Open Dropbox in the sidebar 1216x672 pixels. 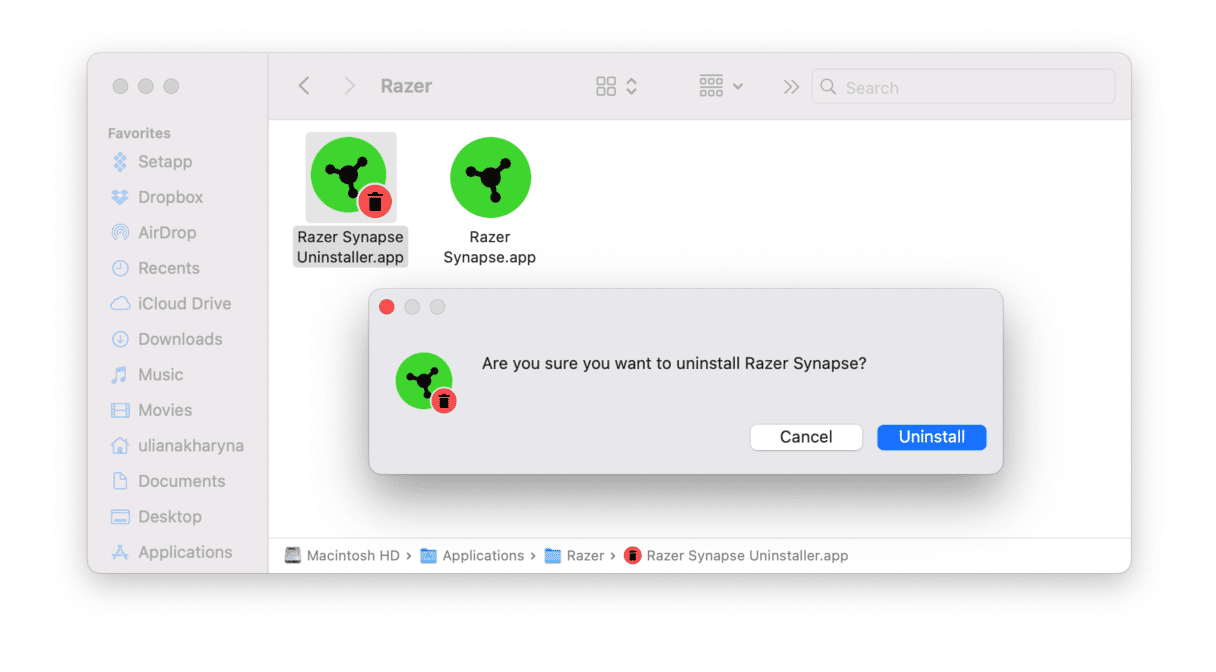point(170,197)
